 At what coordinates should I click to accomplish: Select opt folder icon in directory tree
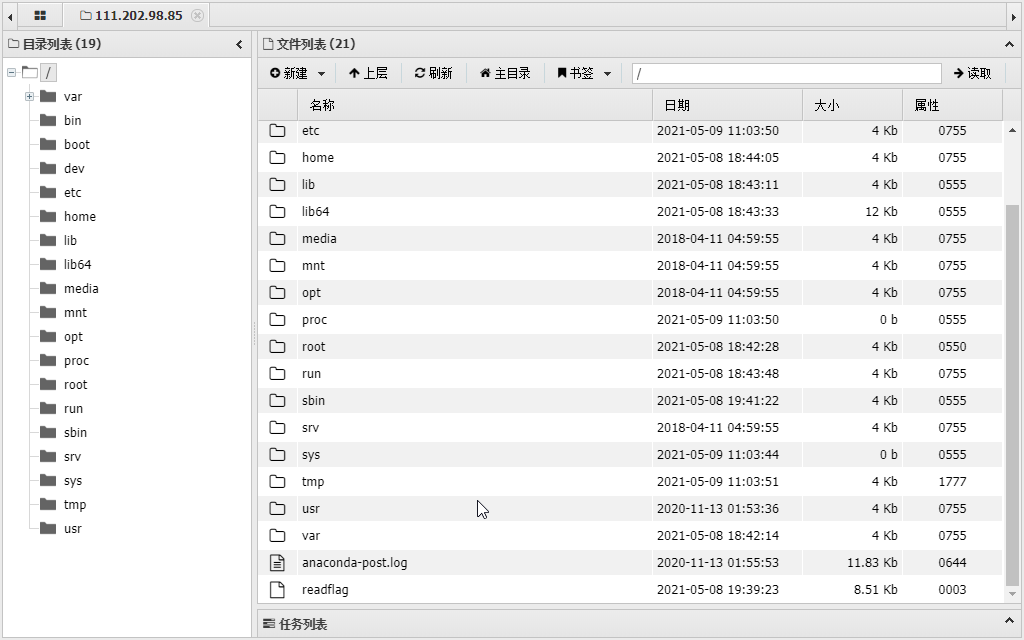(x=48, y=336)
